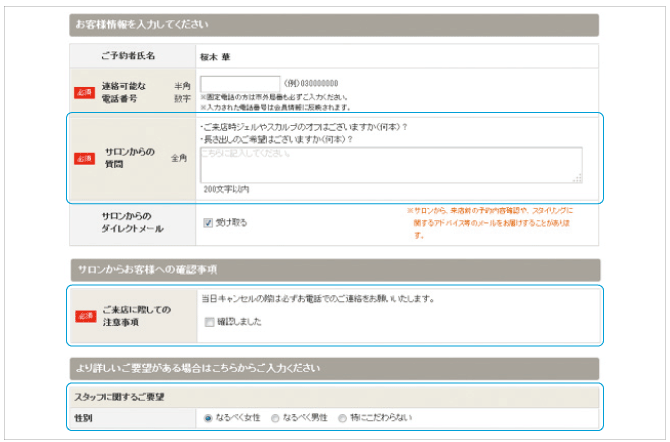
Task: Select the なるべく男性 radio button
Action: (x=275, y=418)
